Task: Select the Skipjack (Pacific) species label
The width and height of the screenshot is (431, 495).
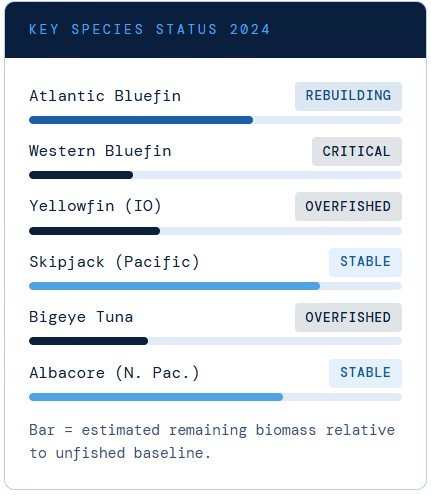Action: coord(114,262)
